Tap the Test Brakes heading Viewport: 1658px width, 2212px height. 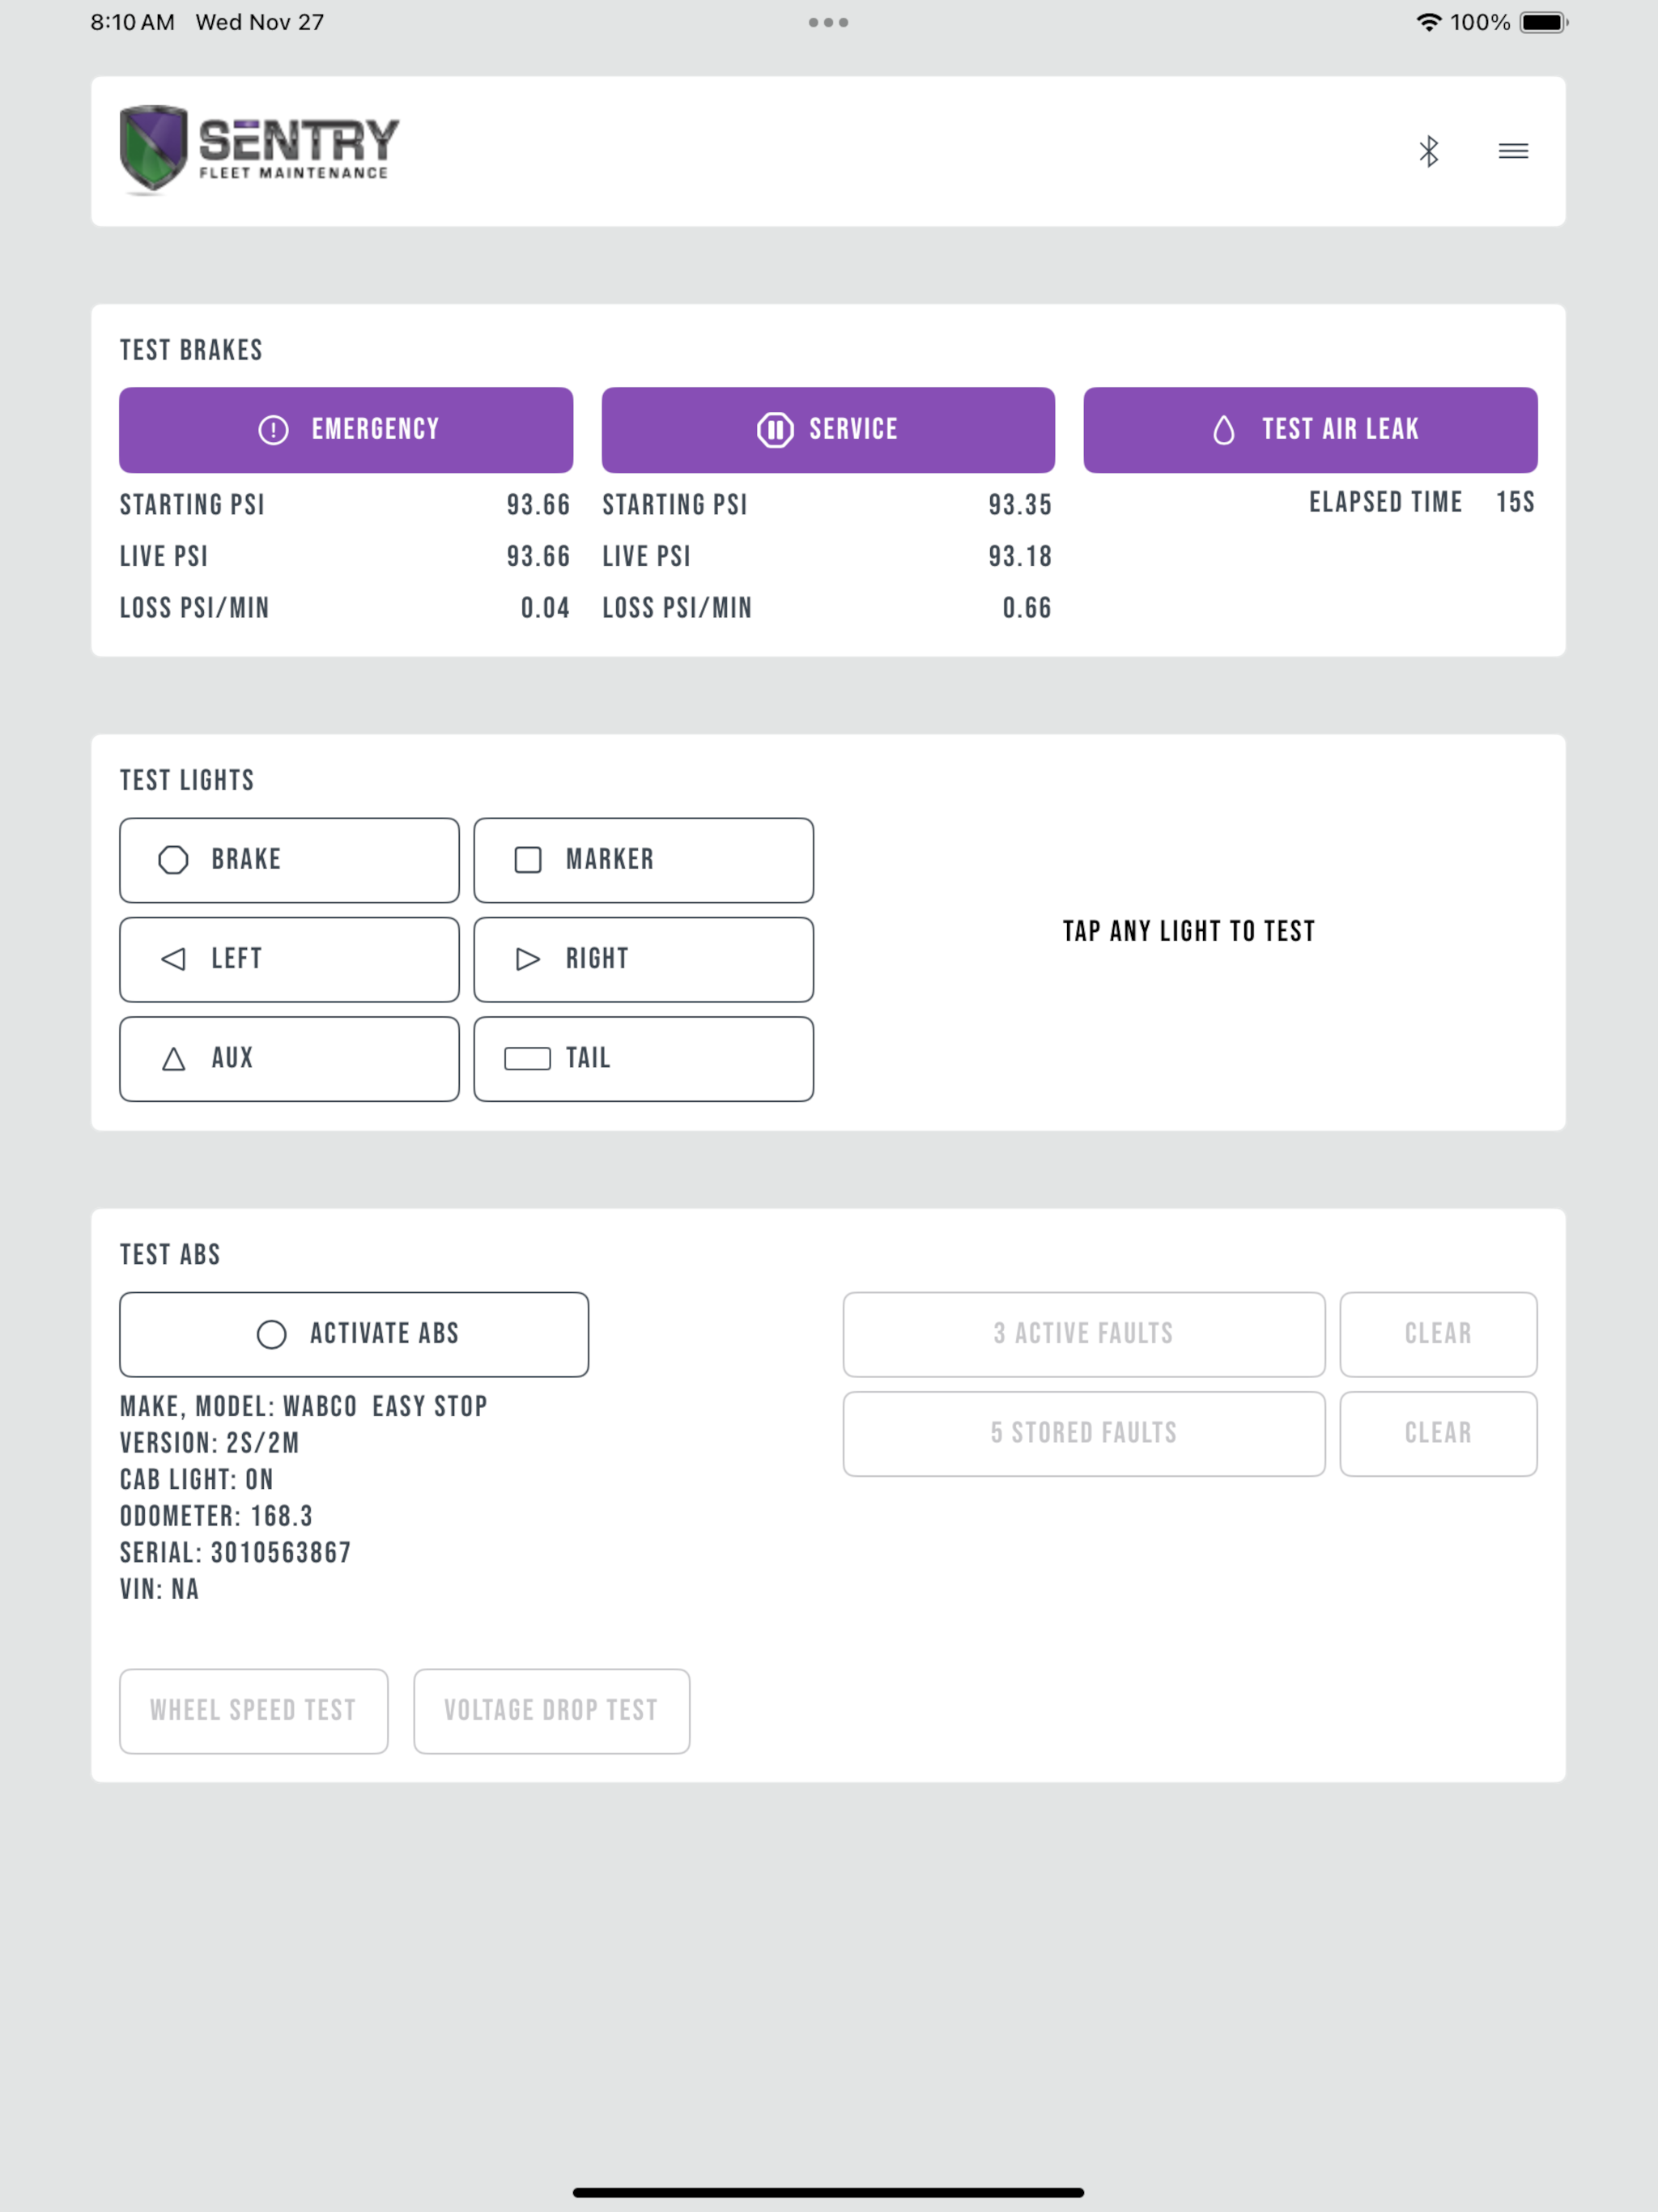click(x=191, y=350)
